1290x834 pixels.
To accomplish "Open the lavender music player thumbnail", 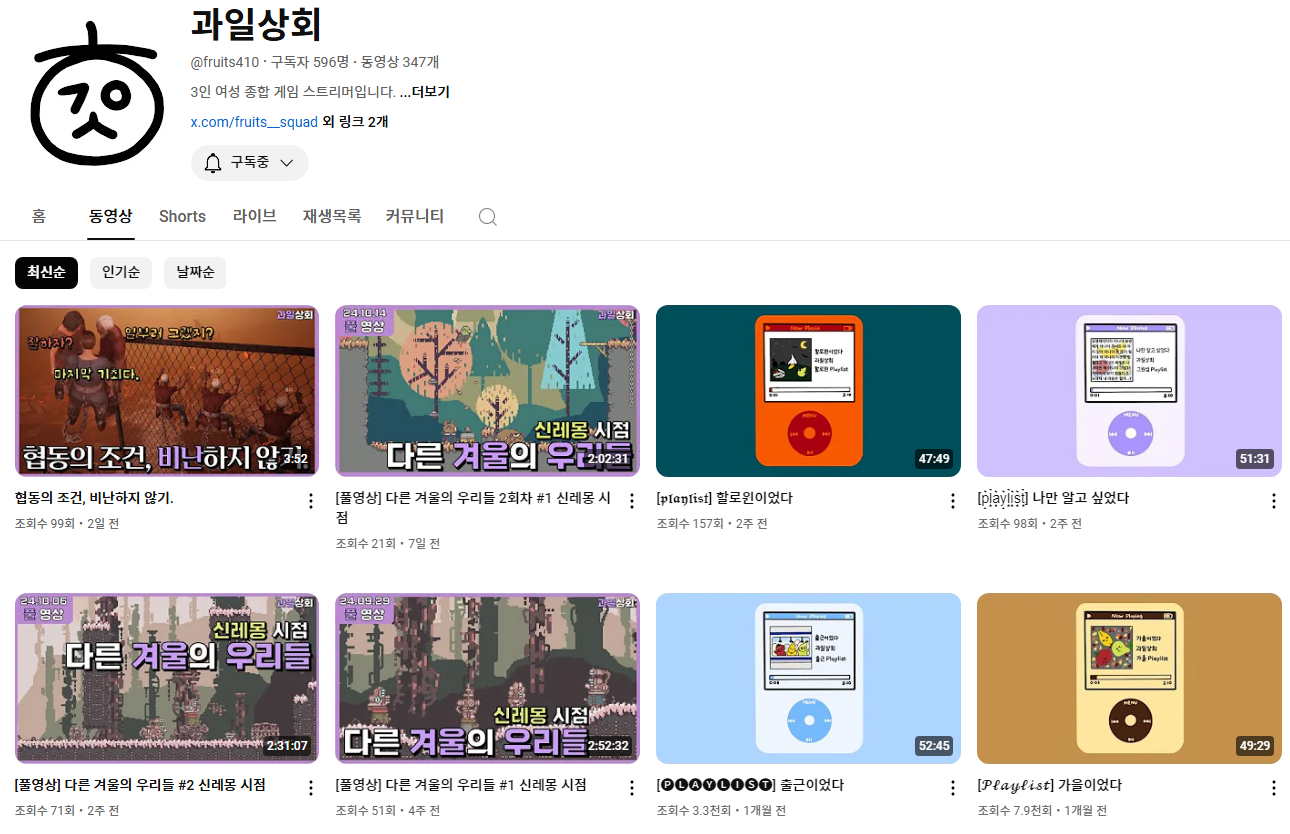I will tap(1129, 391).
